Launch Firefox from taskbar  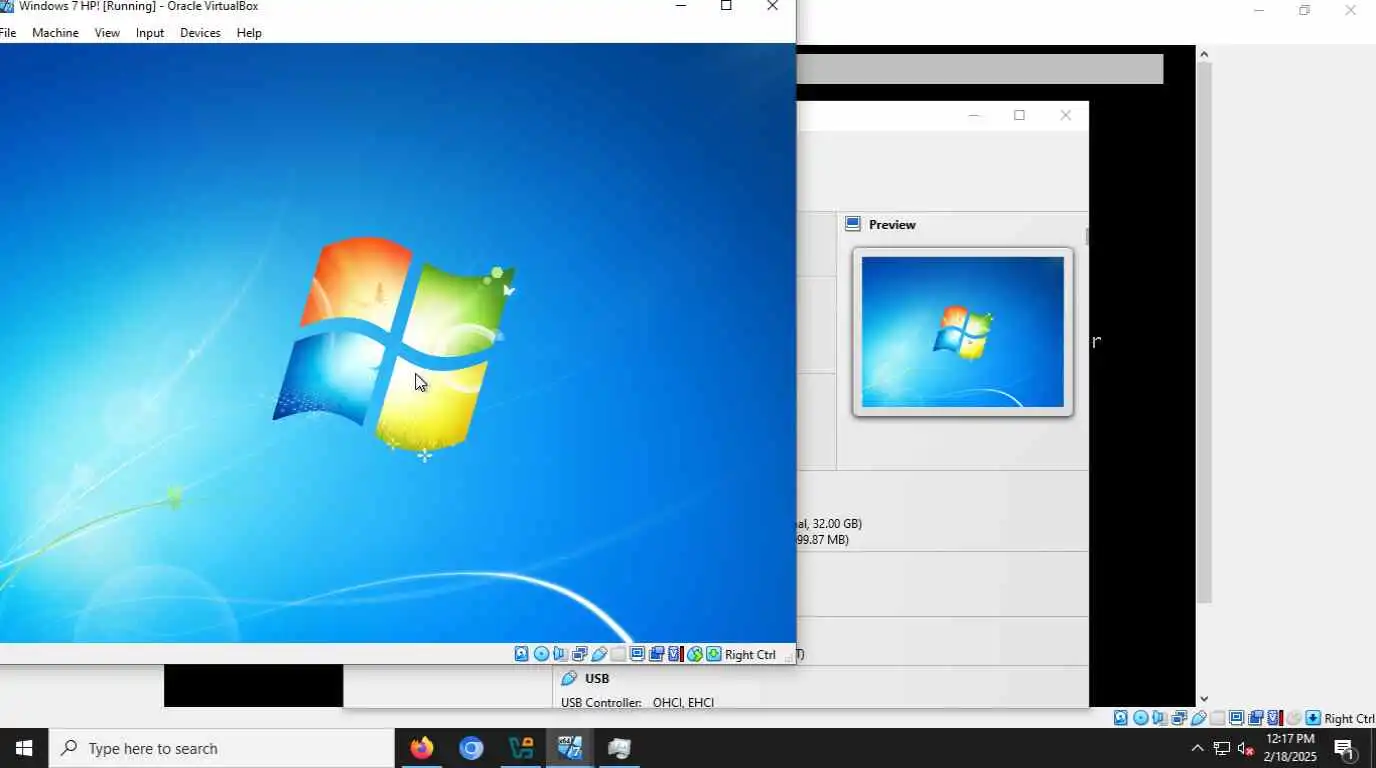422,748
